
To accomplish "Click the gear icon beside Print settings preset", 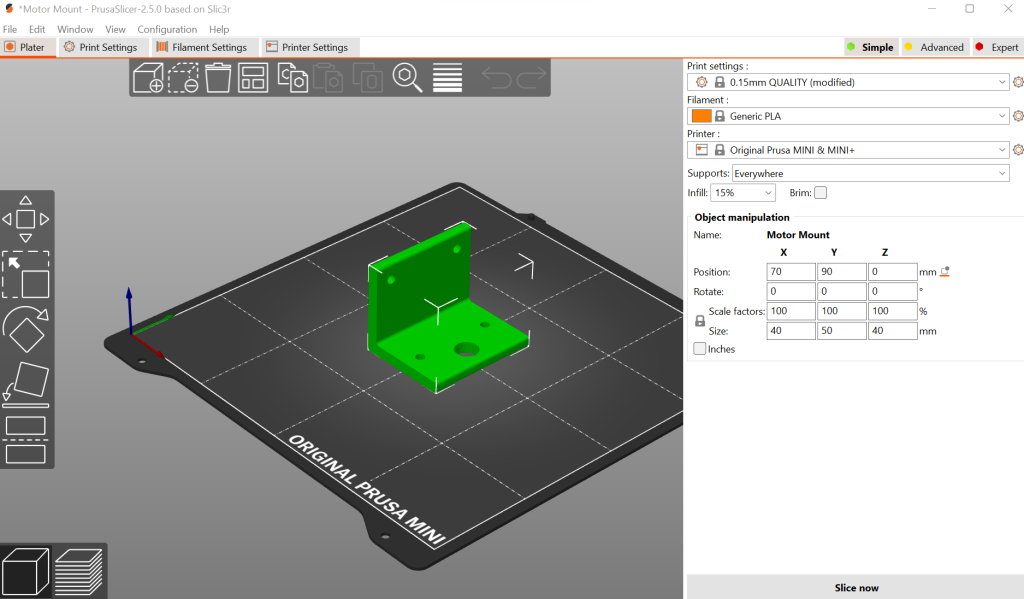I will (x=1017, y=82).
